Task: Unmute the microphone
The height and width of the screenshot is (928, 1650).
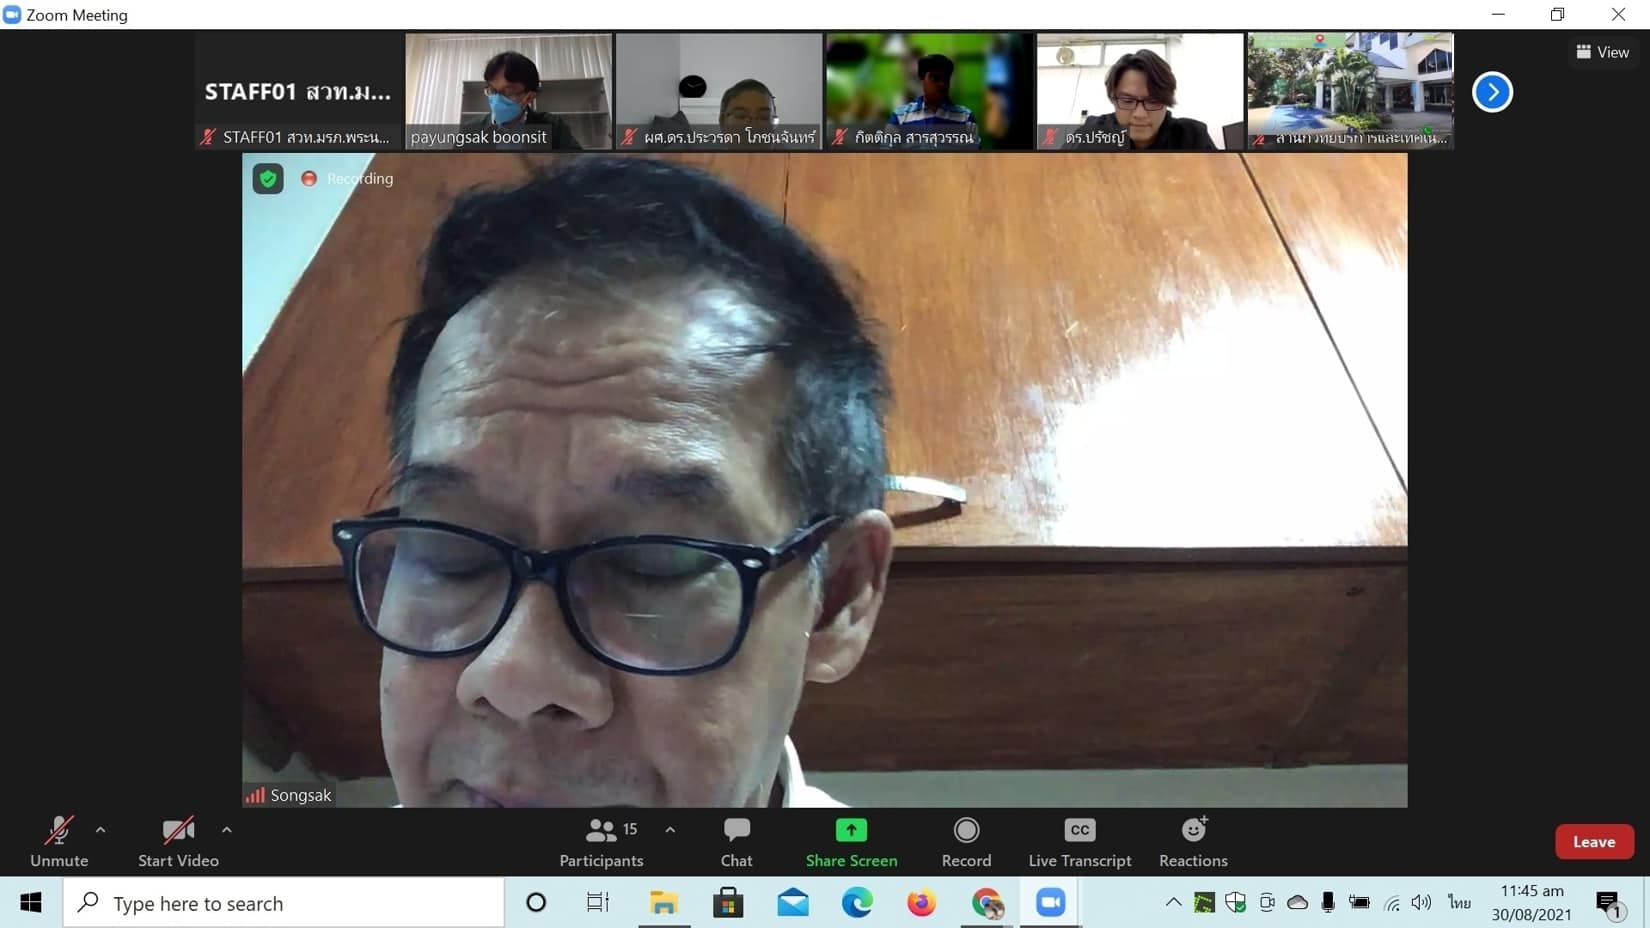Action: pyautogui.click(x=59, y=841)
